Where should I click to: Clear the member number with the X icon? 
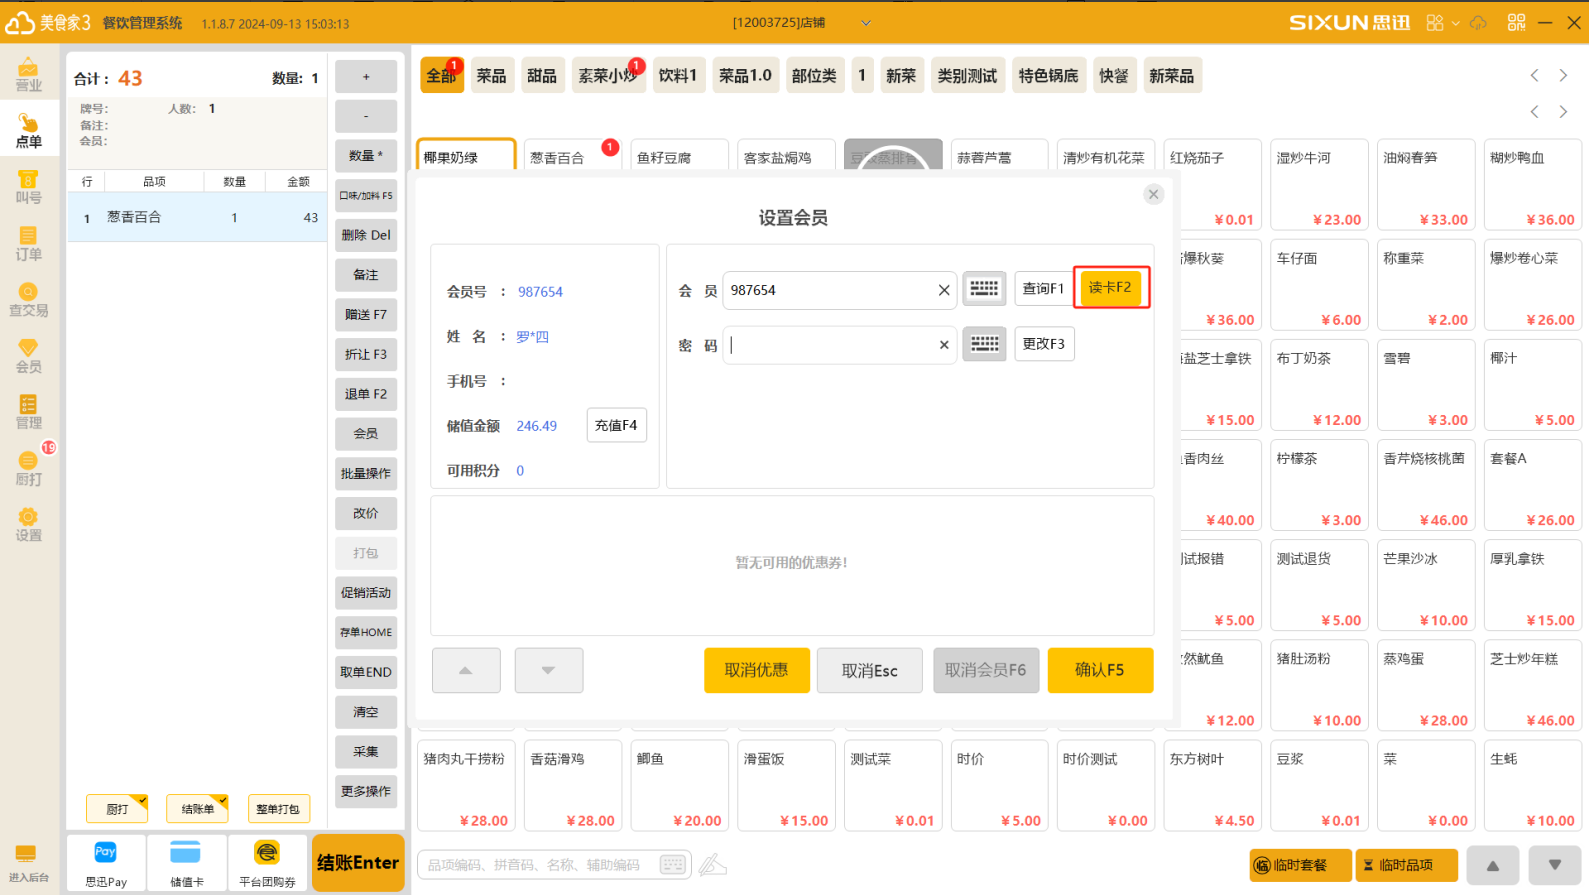943,290
